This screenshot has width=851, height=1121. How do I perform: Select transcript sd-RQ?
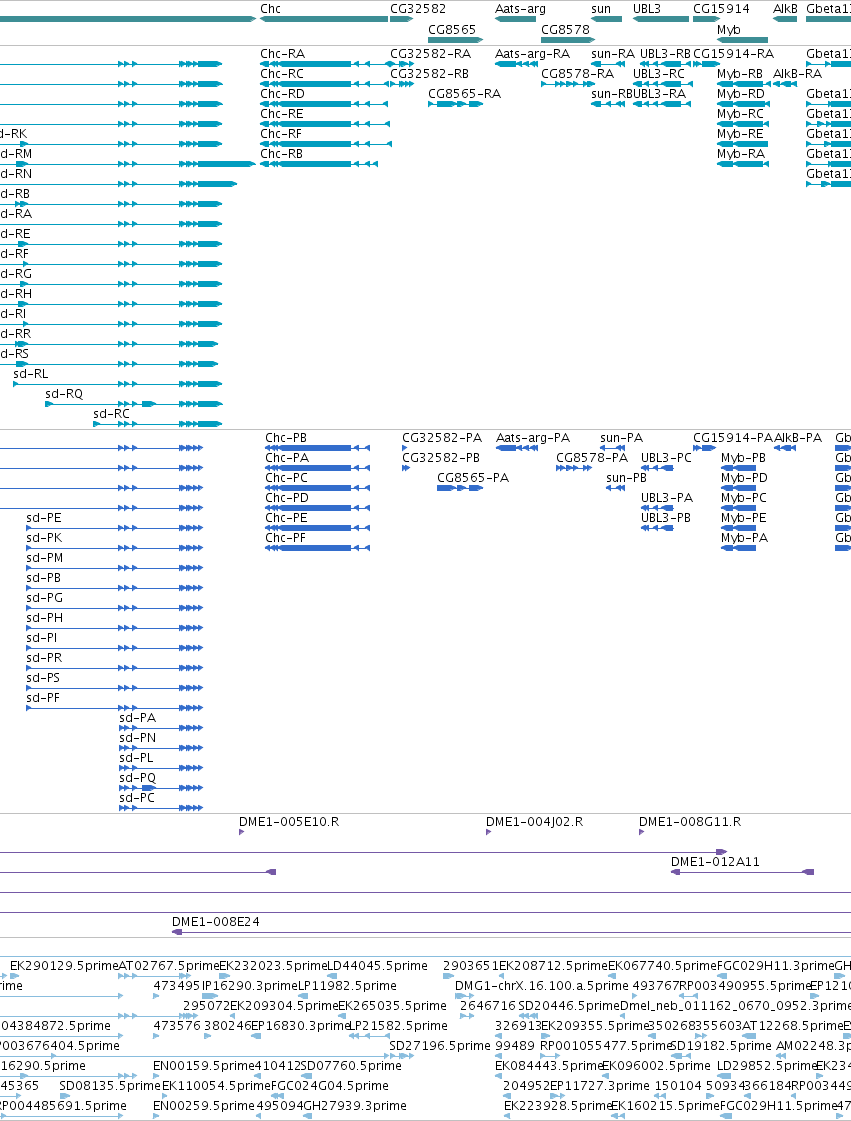click(134, 404)
